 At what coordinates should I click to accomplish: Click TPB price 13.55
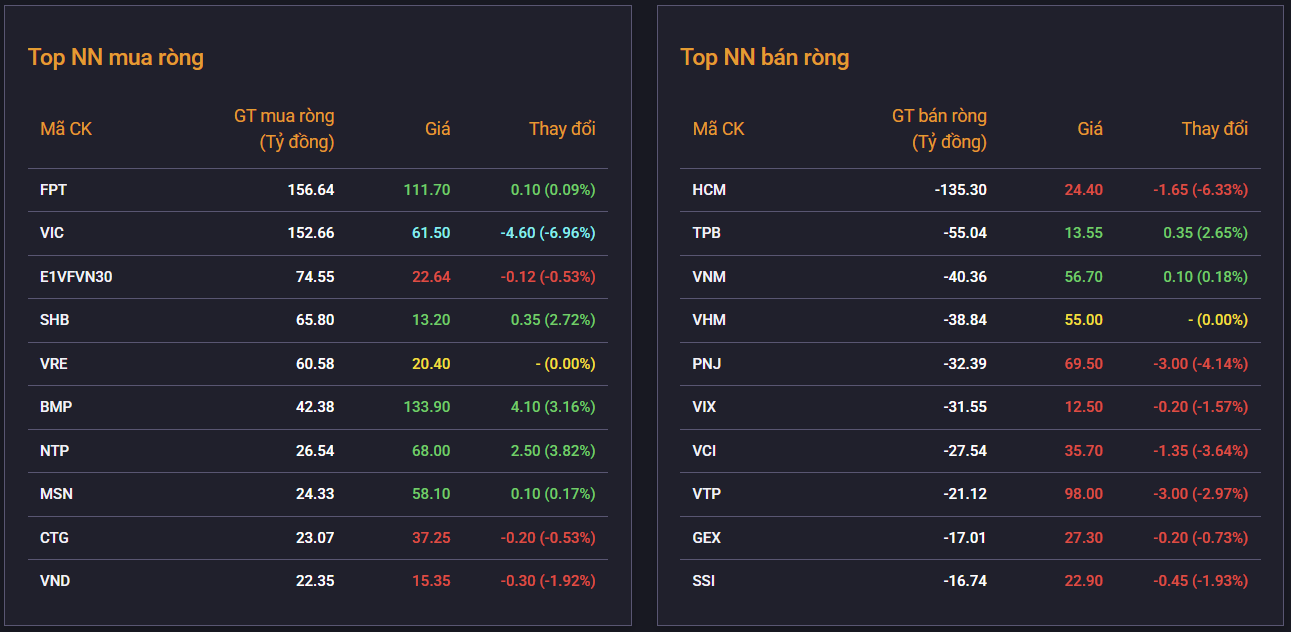click(1084, 233)
